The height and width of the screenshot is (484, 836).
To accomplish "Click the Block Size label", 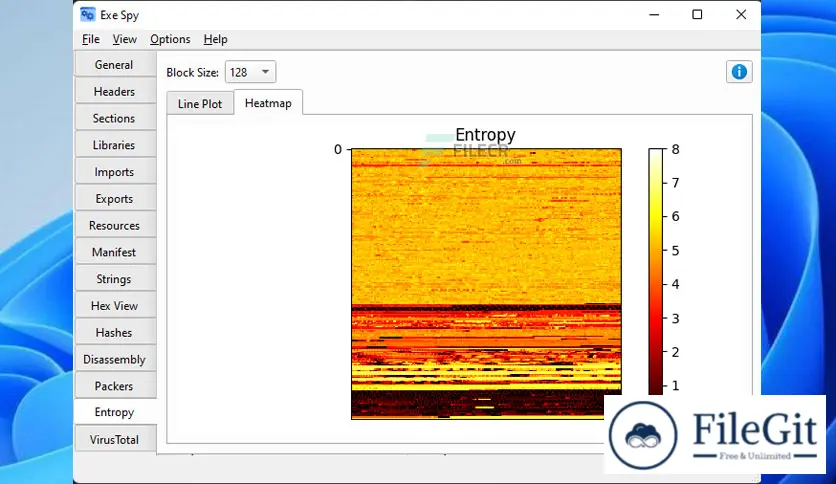I will (x=192, y=72).
